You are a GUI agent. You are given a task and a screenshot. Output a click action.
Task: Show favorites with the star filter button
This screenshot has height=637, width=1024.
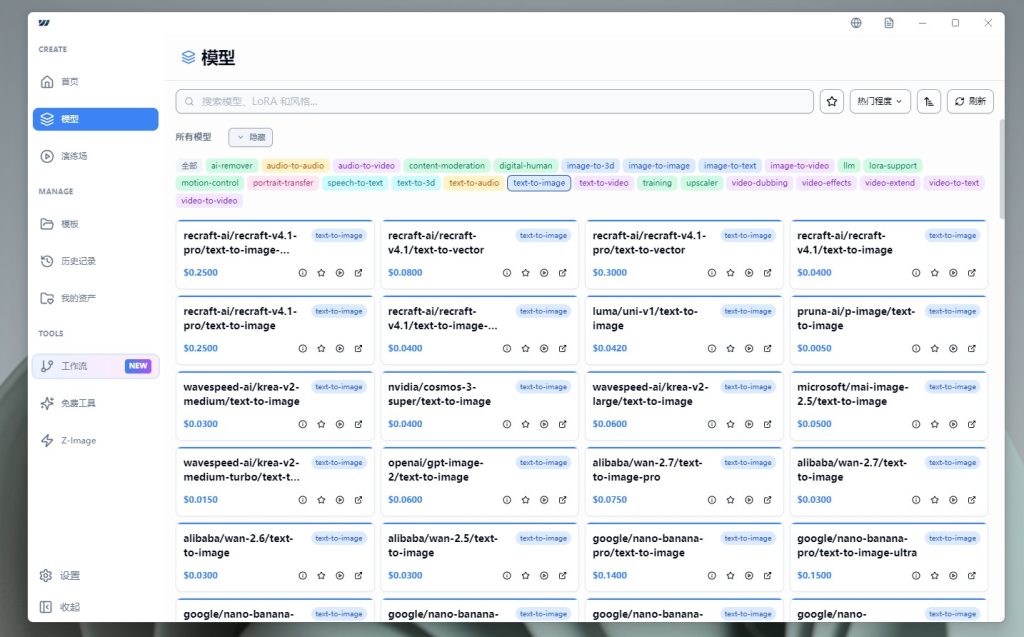point(831,101)
